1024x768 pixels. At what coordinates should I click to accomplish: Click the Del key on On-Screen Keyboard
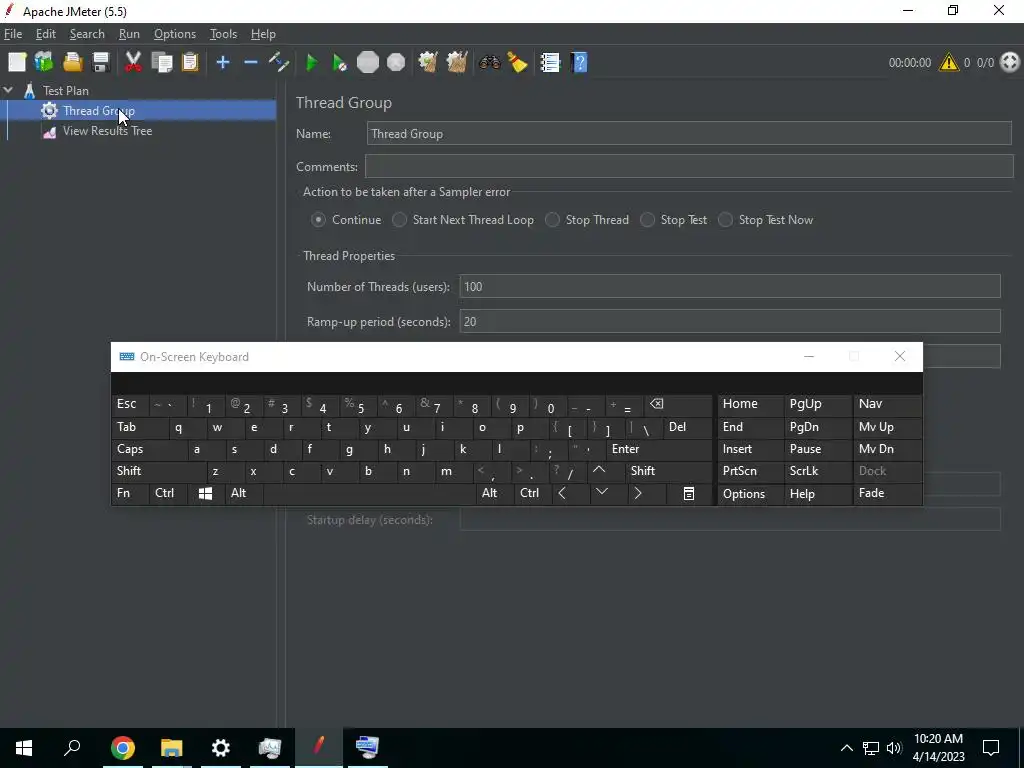coord(686,427)
